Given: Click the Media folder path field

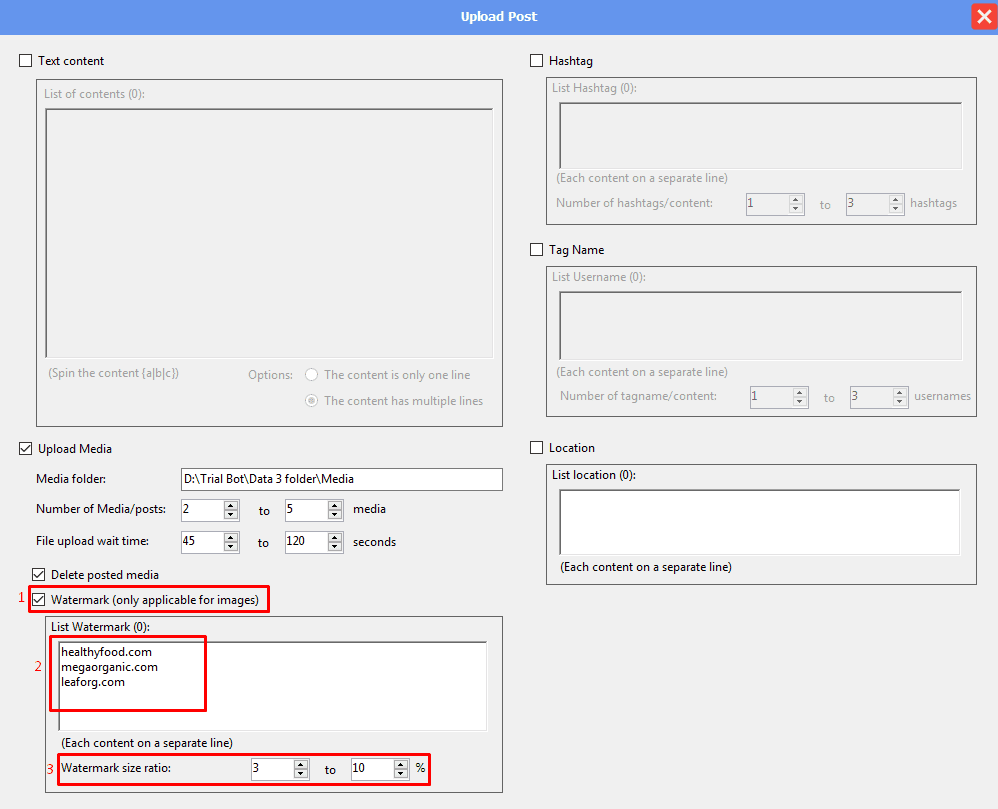Looking at the screenshot, I should [x=341, y=480].
